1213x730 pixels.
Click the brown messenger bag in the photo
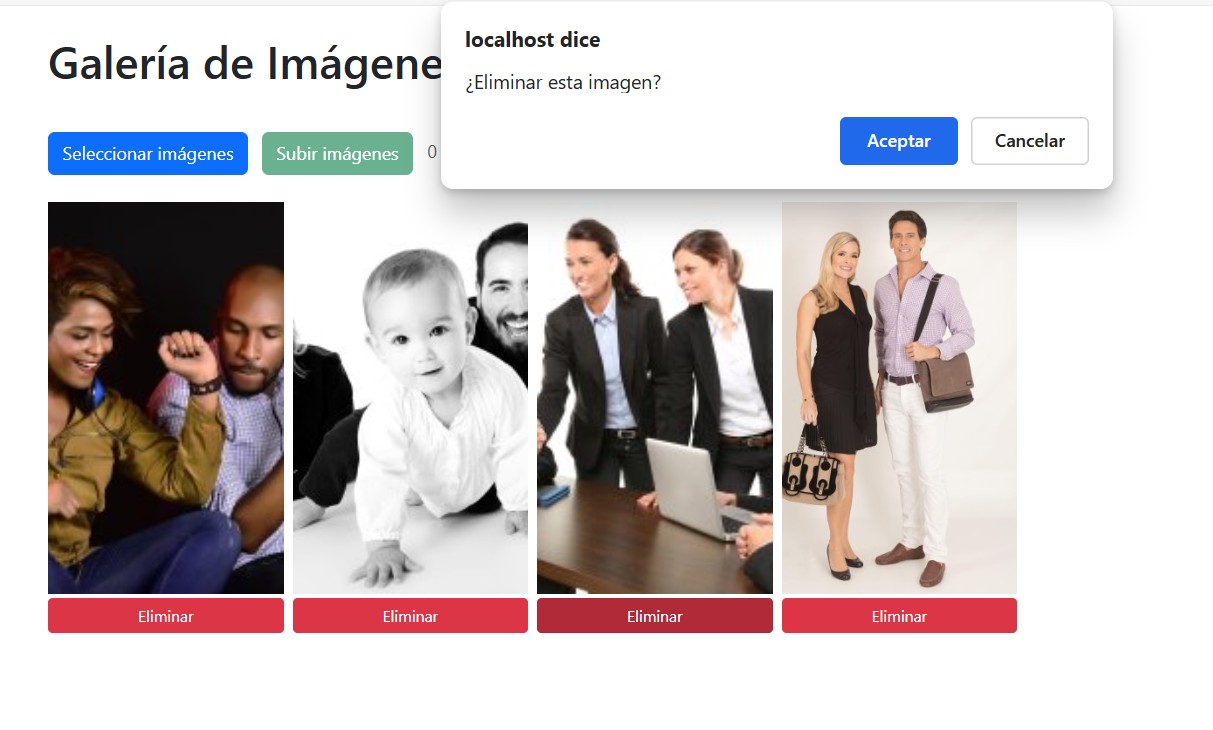[944, 381]
